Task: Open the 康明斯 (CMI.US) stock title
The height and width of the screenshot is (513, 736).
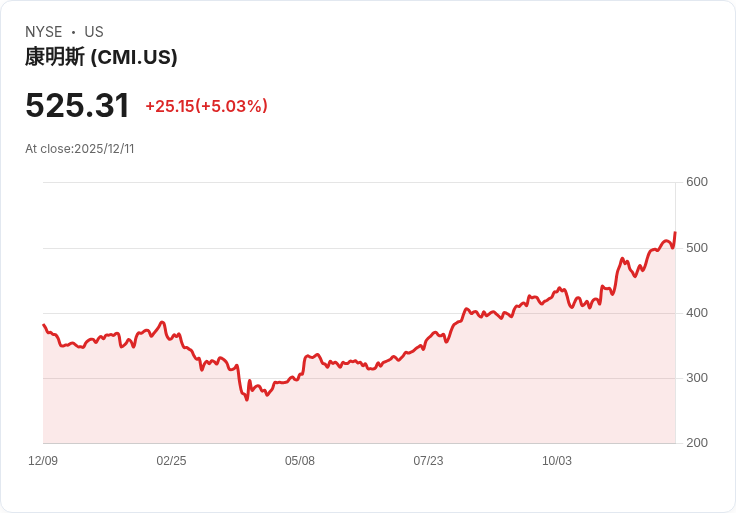Action: [x=101, y=57]
